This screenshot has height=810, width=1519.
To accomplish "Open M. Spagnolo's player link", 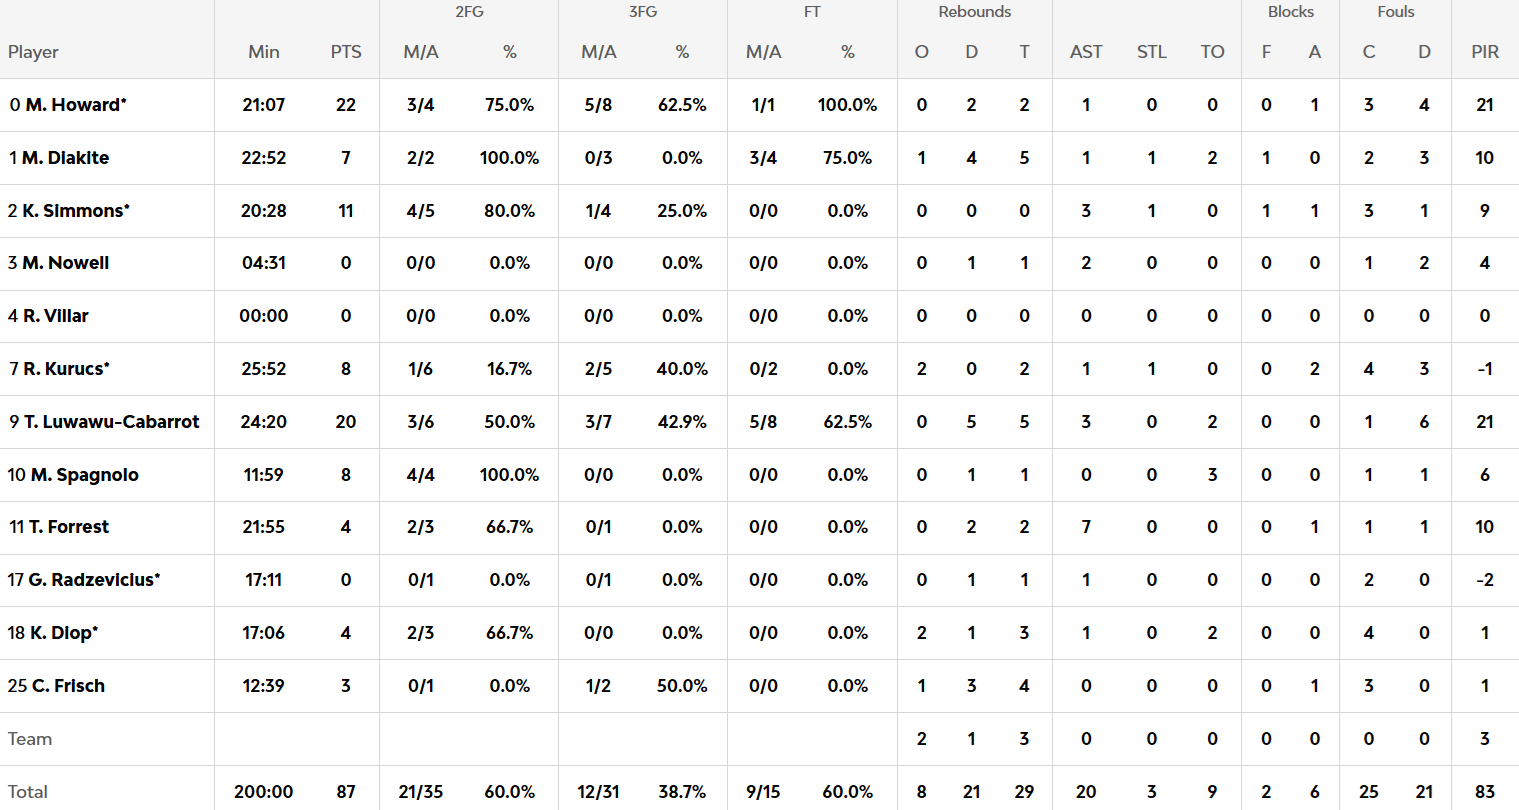I will [x=84, y=475].
